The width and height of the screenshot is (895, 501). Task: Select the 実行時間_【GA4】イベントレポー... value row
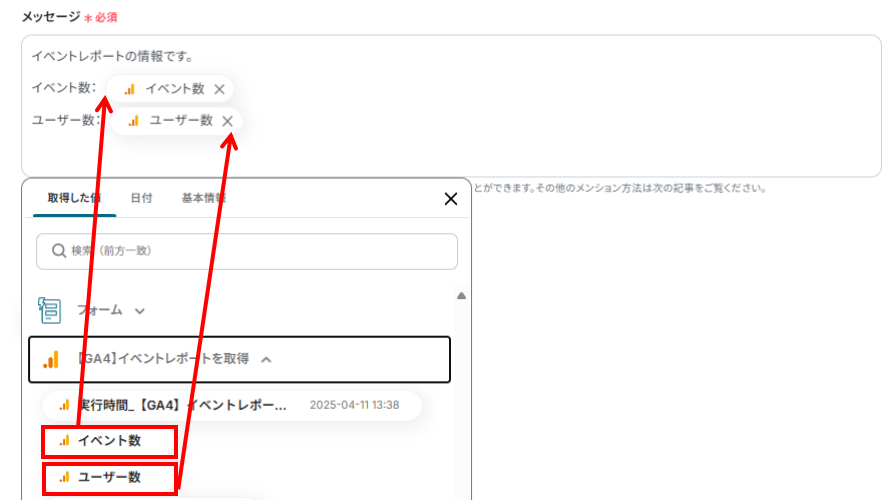tap(232, 405)
